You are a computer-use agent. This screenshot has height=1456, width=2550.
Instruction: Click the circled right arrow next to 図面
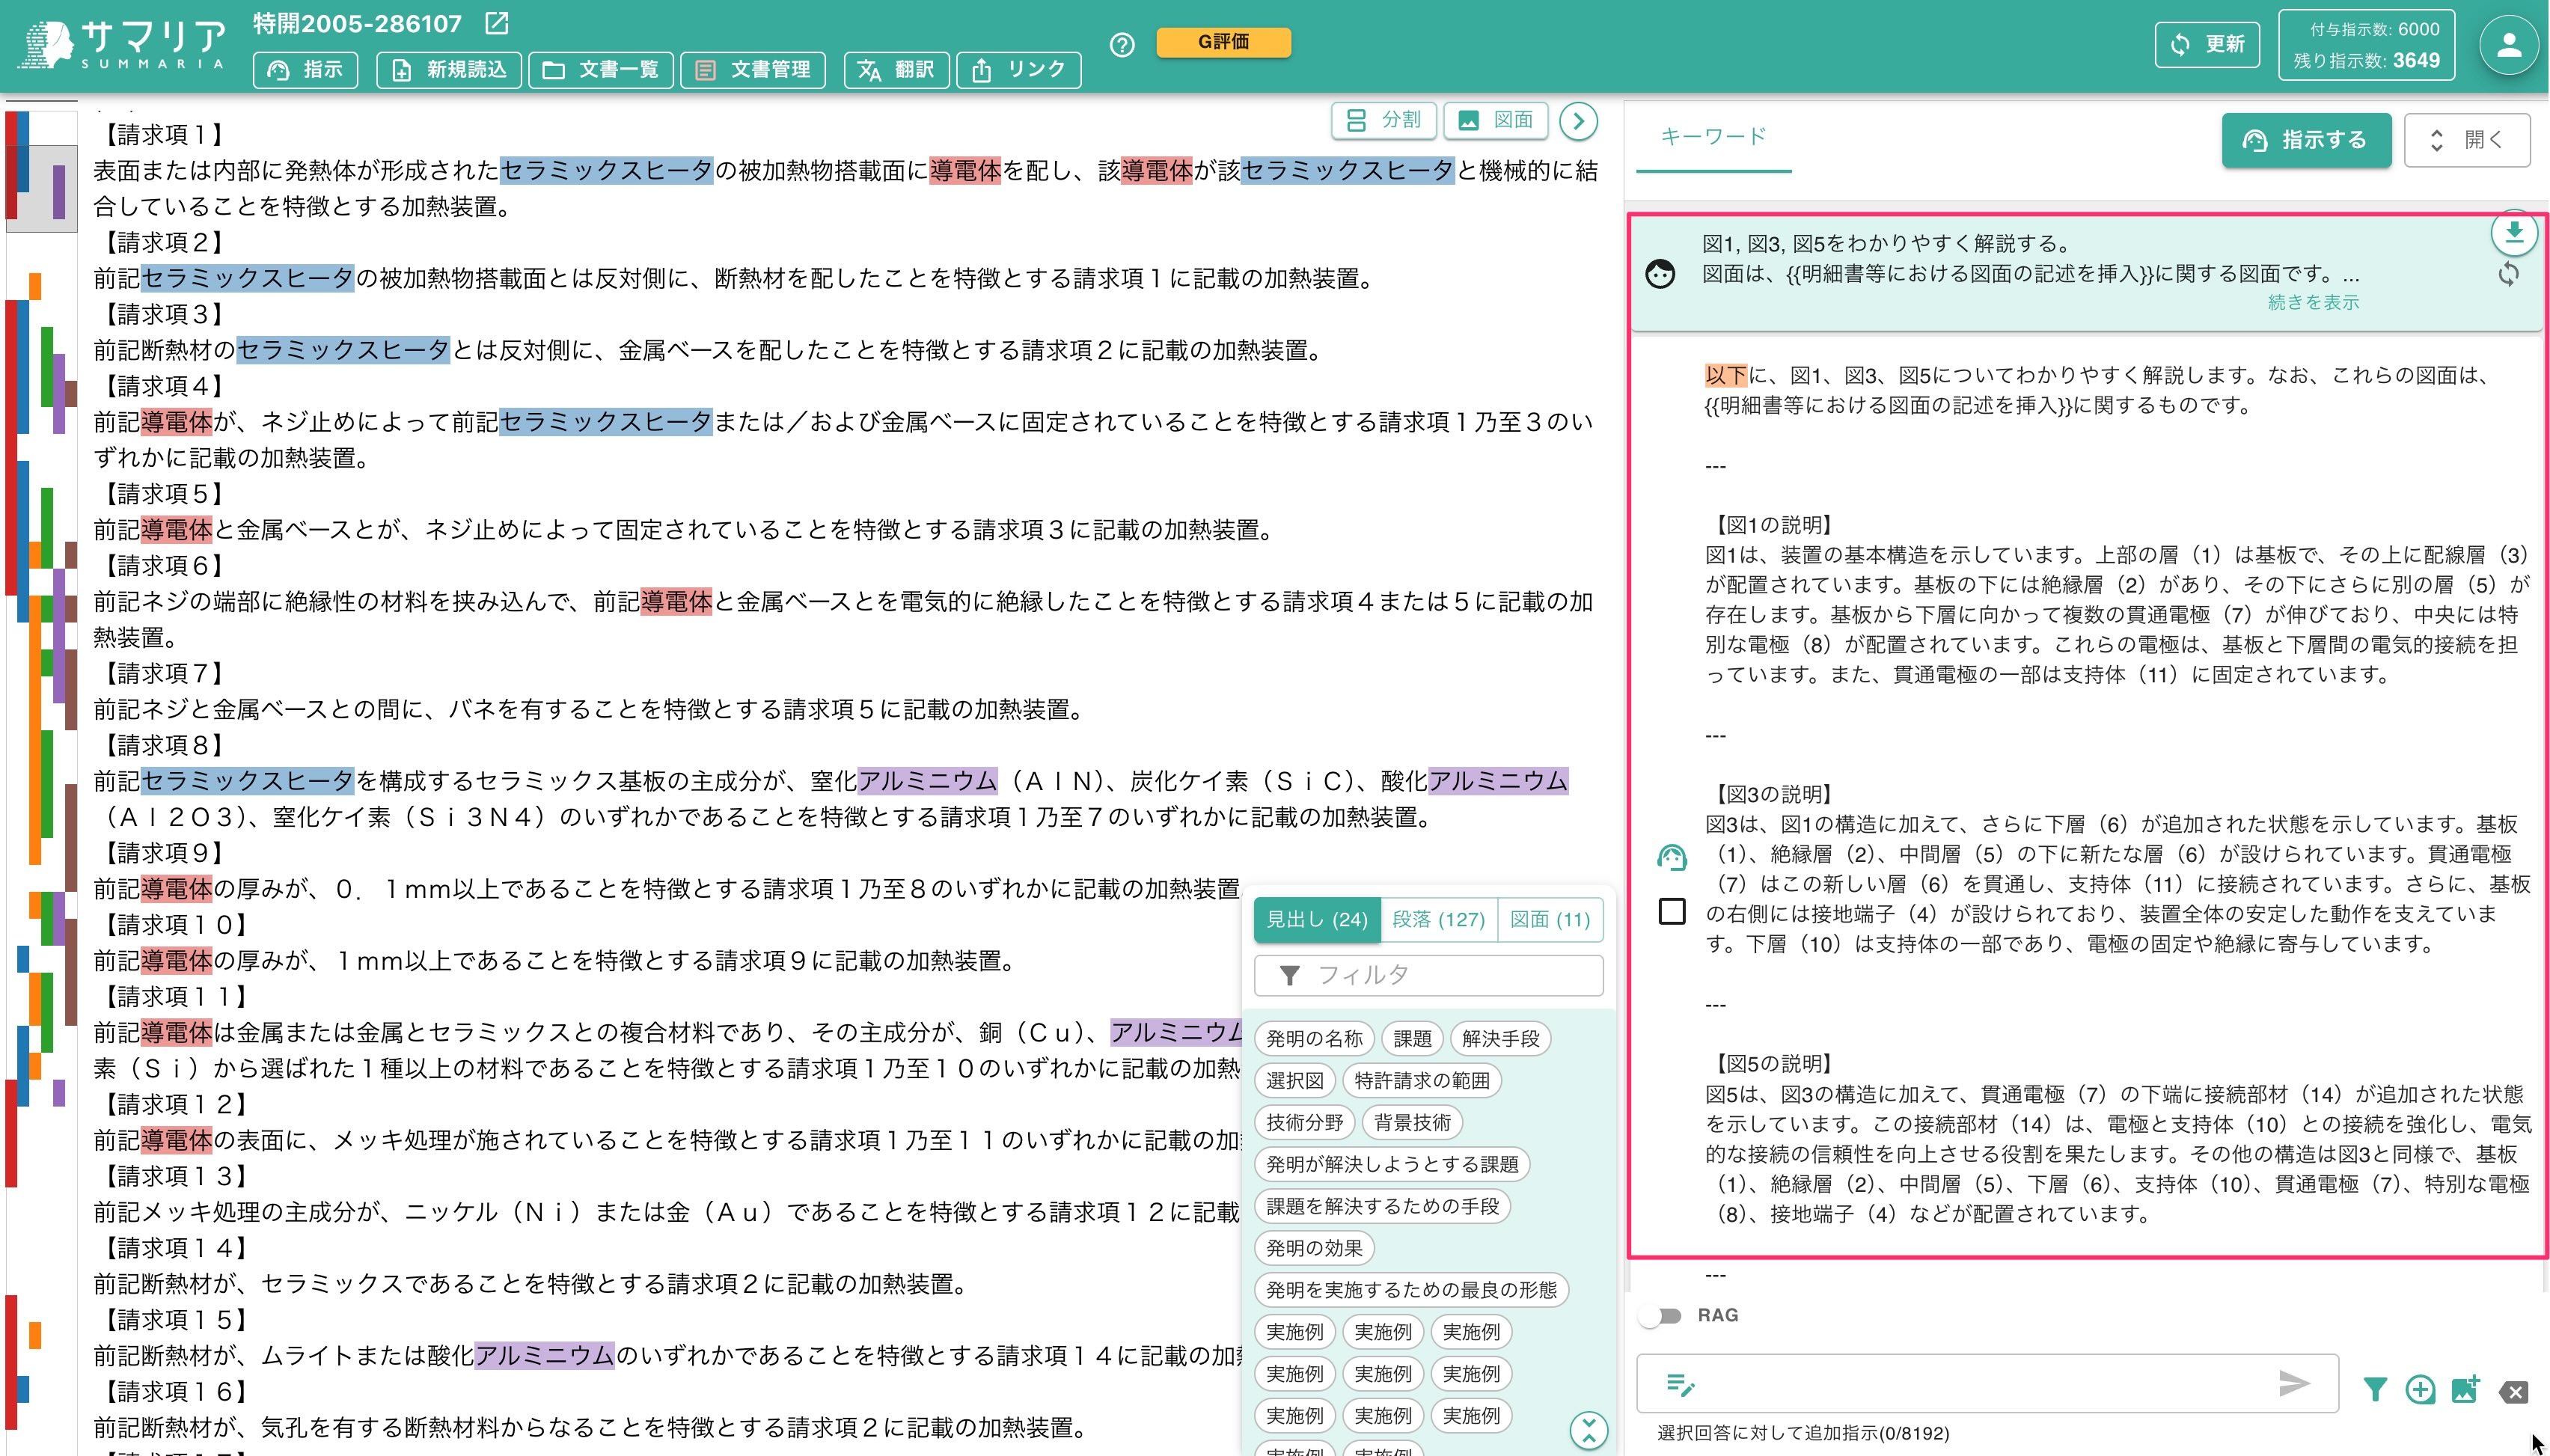tap(1578, 121)
